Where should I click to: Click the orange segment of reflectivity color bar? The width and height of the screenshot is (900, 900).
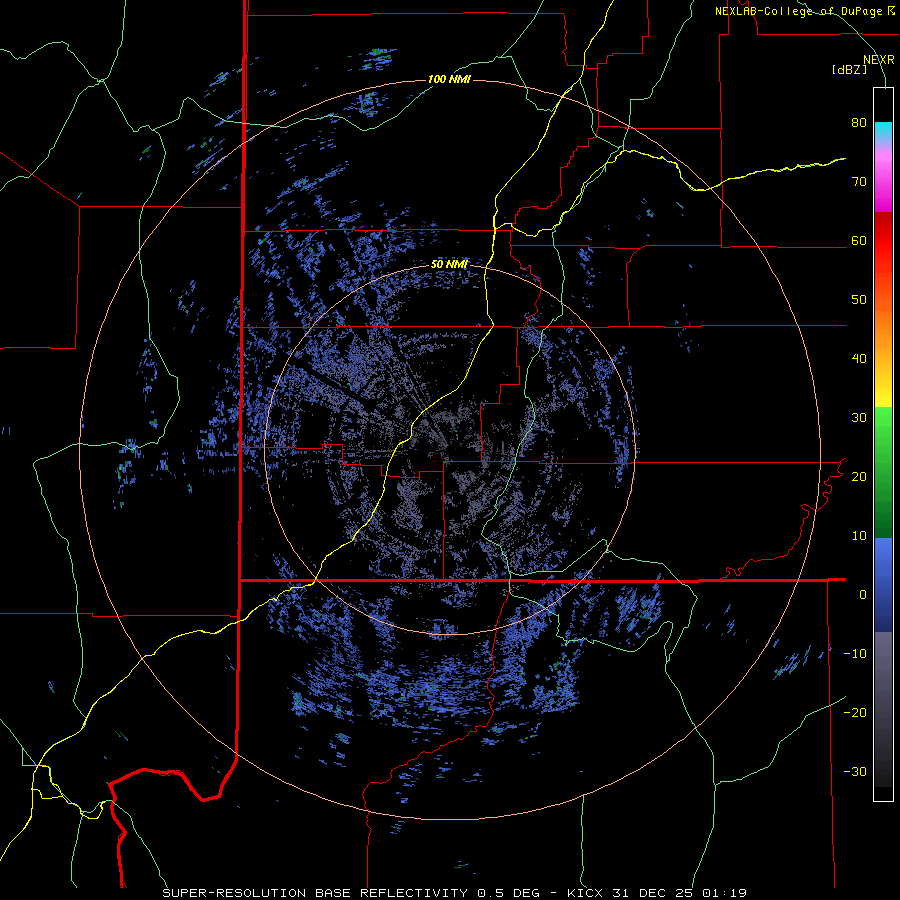coord(883,323)
